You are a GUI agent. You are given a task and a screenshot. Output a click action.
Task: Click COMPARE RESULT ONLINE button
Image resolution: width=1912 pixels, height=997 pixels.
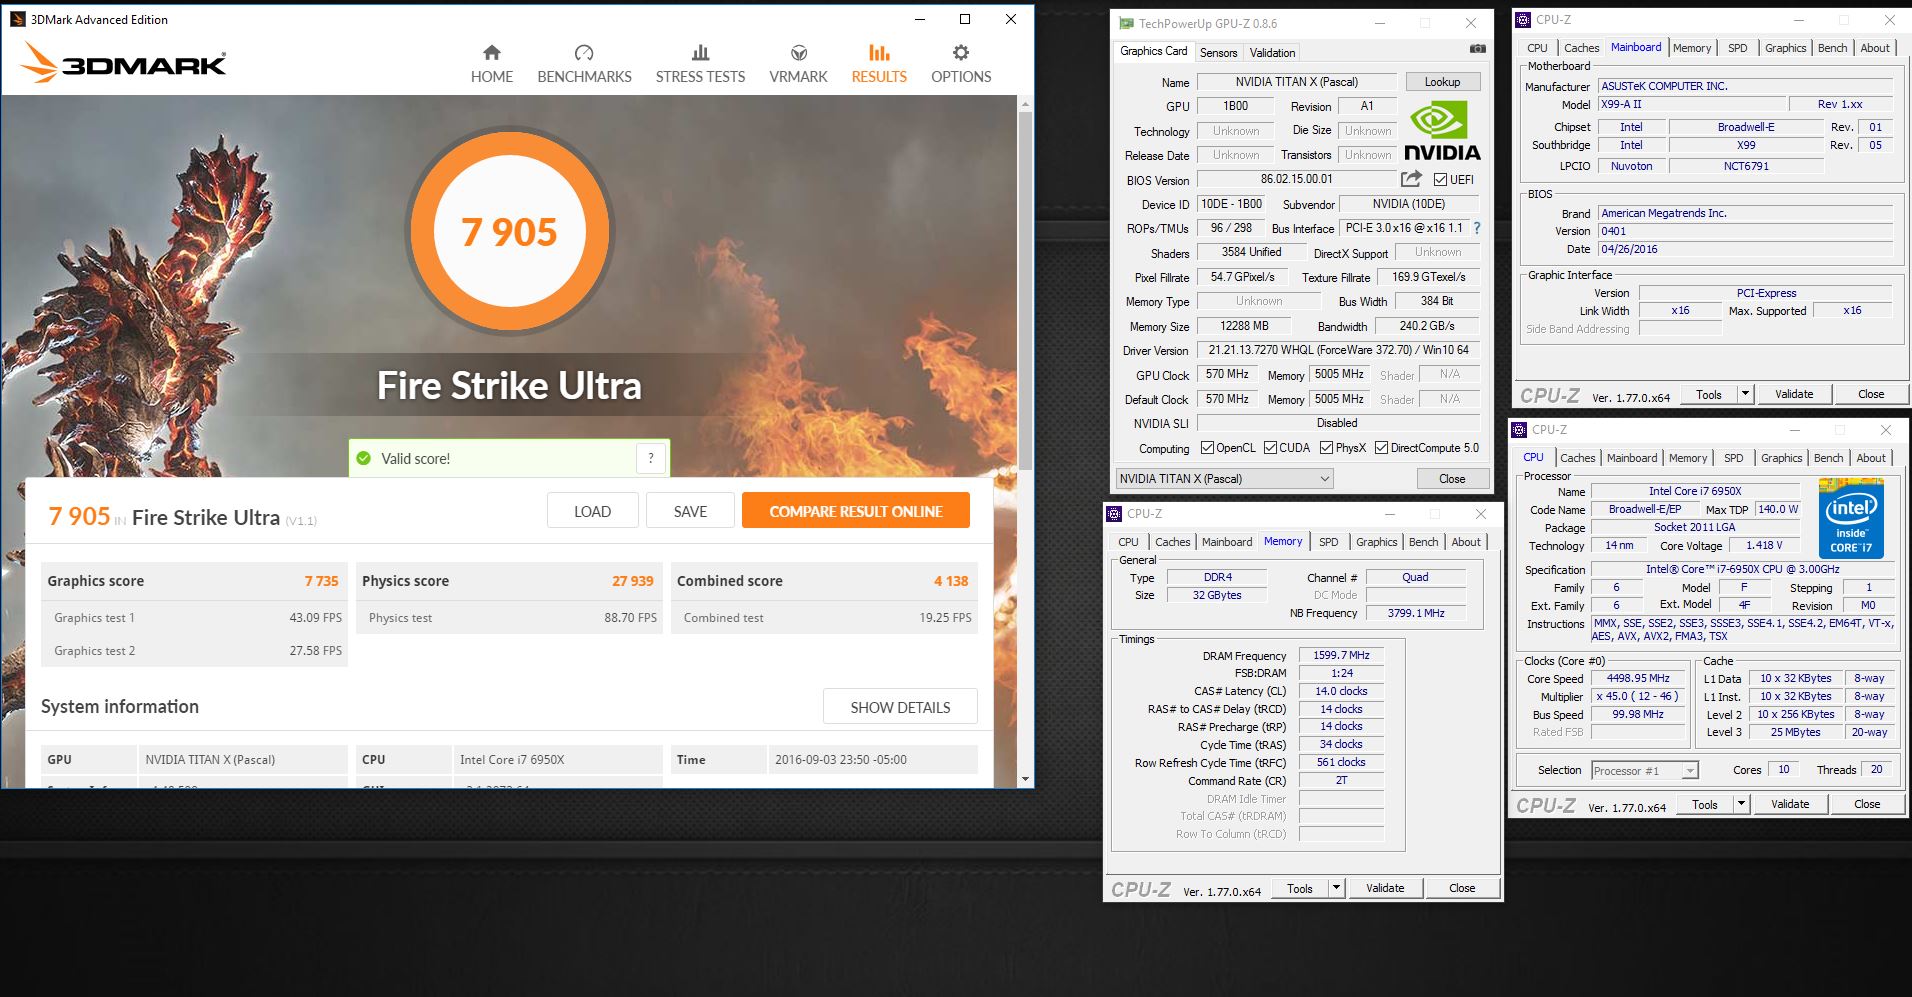pyautogui.click(x=856, y=511)
